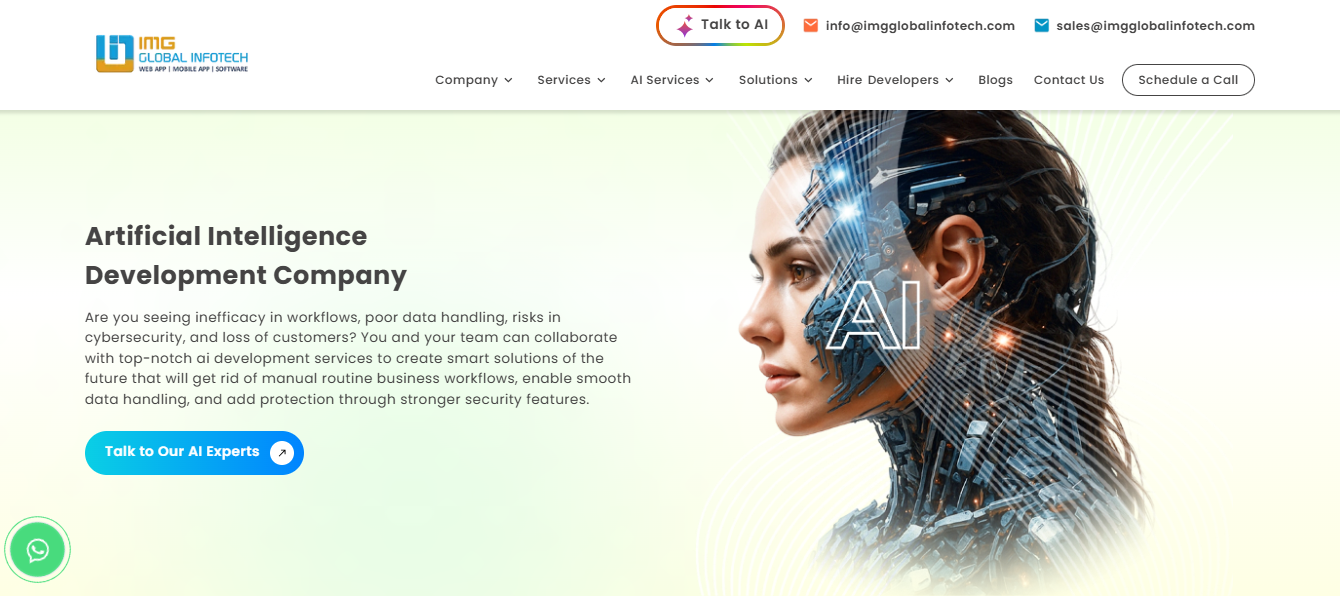Screen dimensions: 1340x596
Task: Select the Hire Developers menu label
Action: [888, 80]
